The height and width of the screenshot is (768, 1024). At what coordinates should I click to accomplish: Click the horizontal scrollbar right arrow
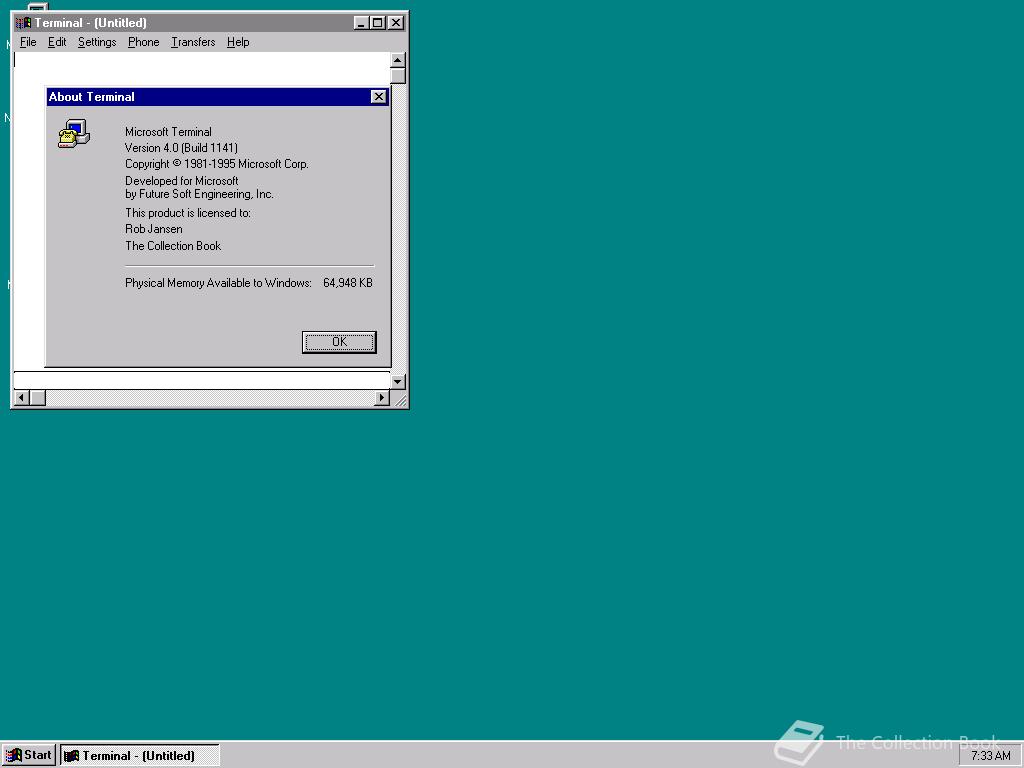(x=382, y=397)
